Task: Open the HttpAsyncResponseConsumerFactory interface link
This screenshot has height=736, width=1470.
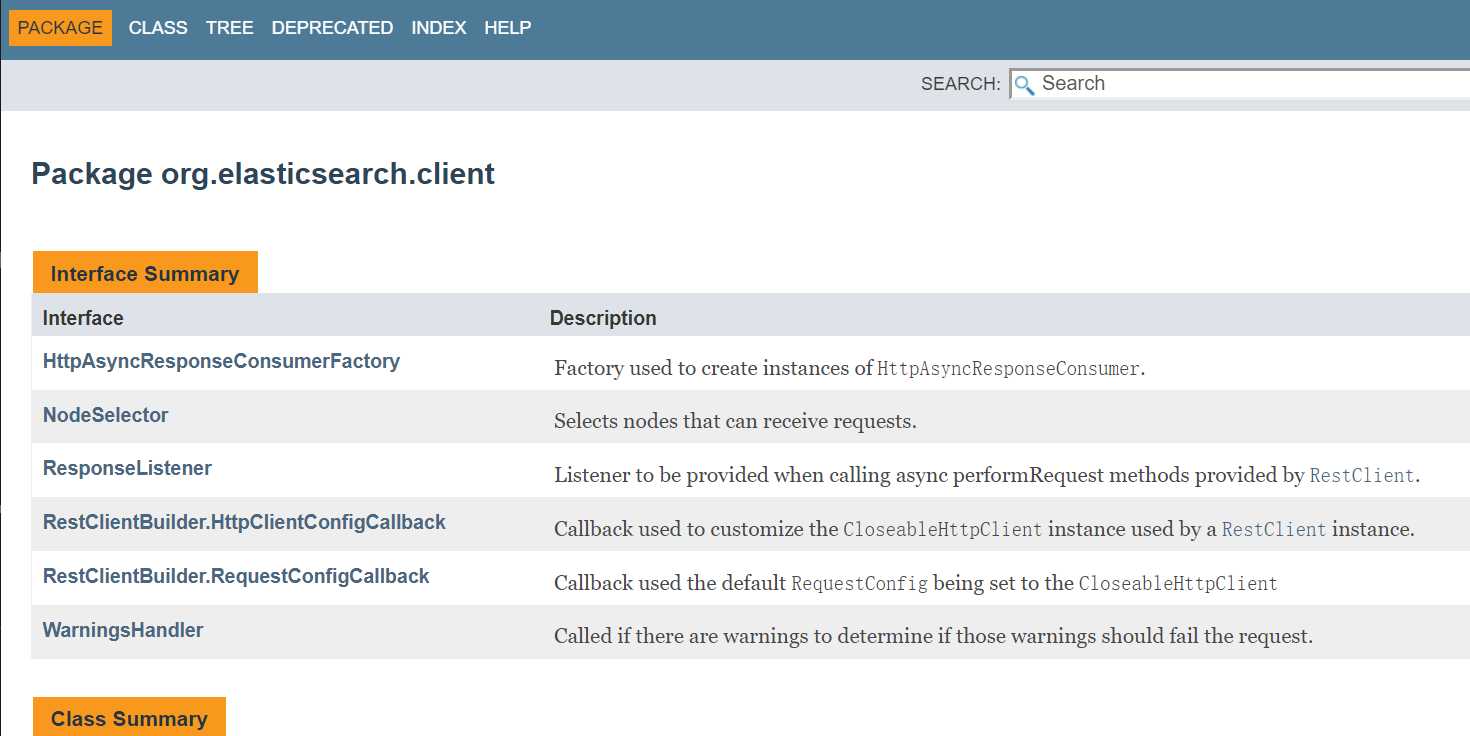Action: coord(221,361)
